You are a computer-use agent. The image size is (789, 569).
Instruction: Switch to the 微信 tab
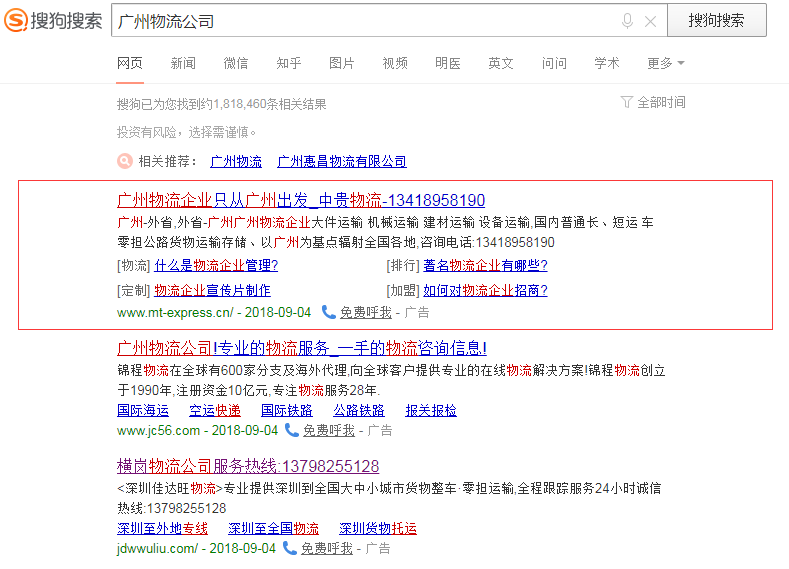pos(235,63)
